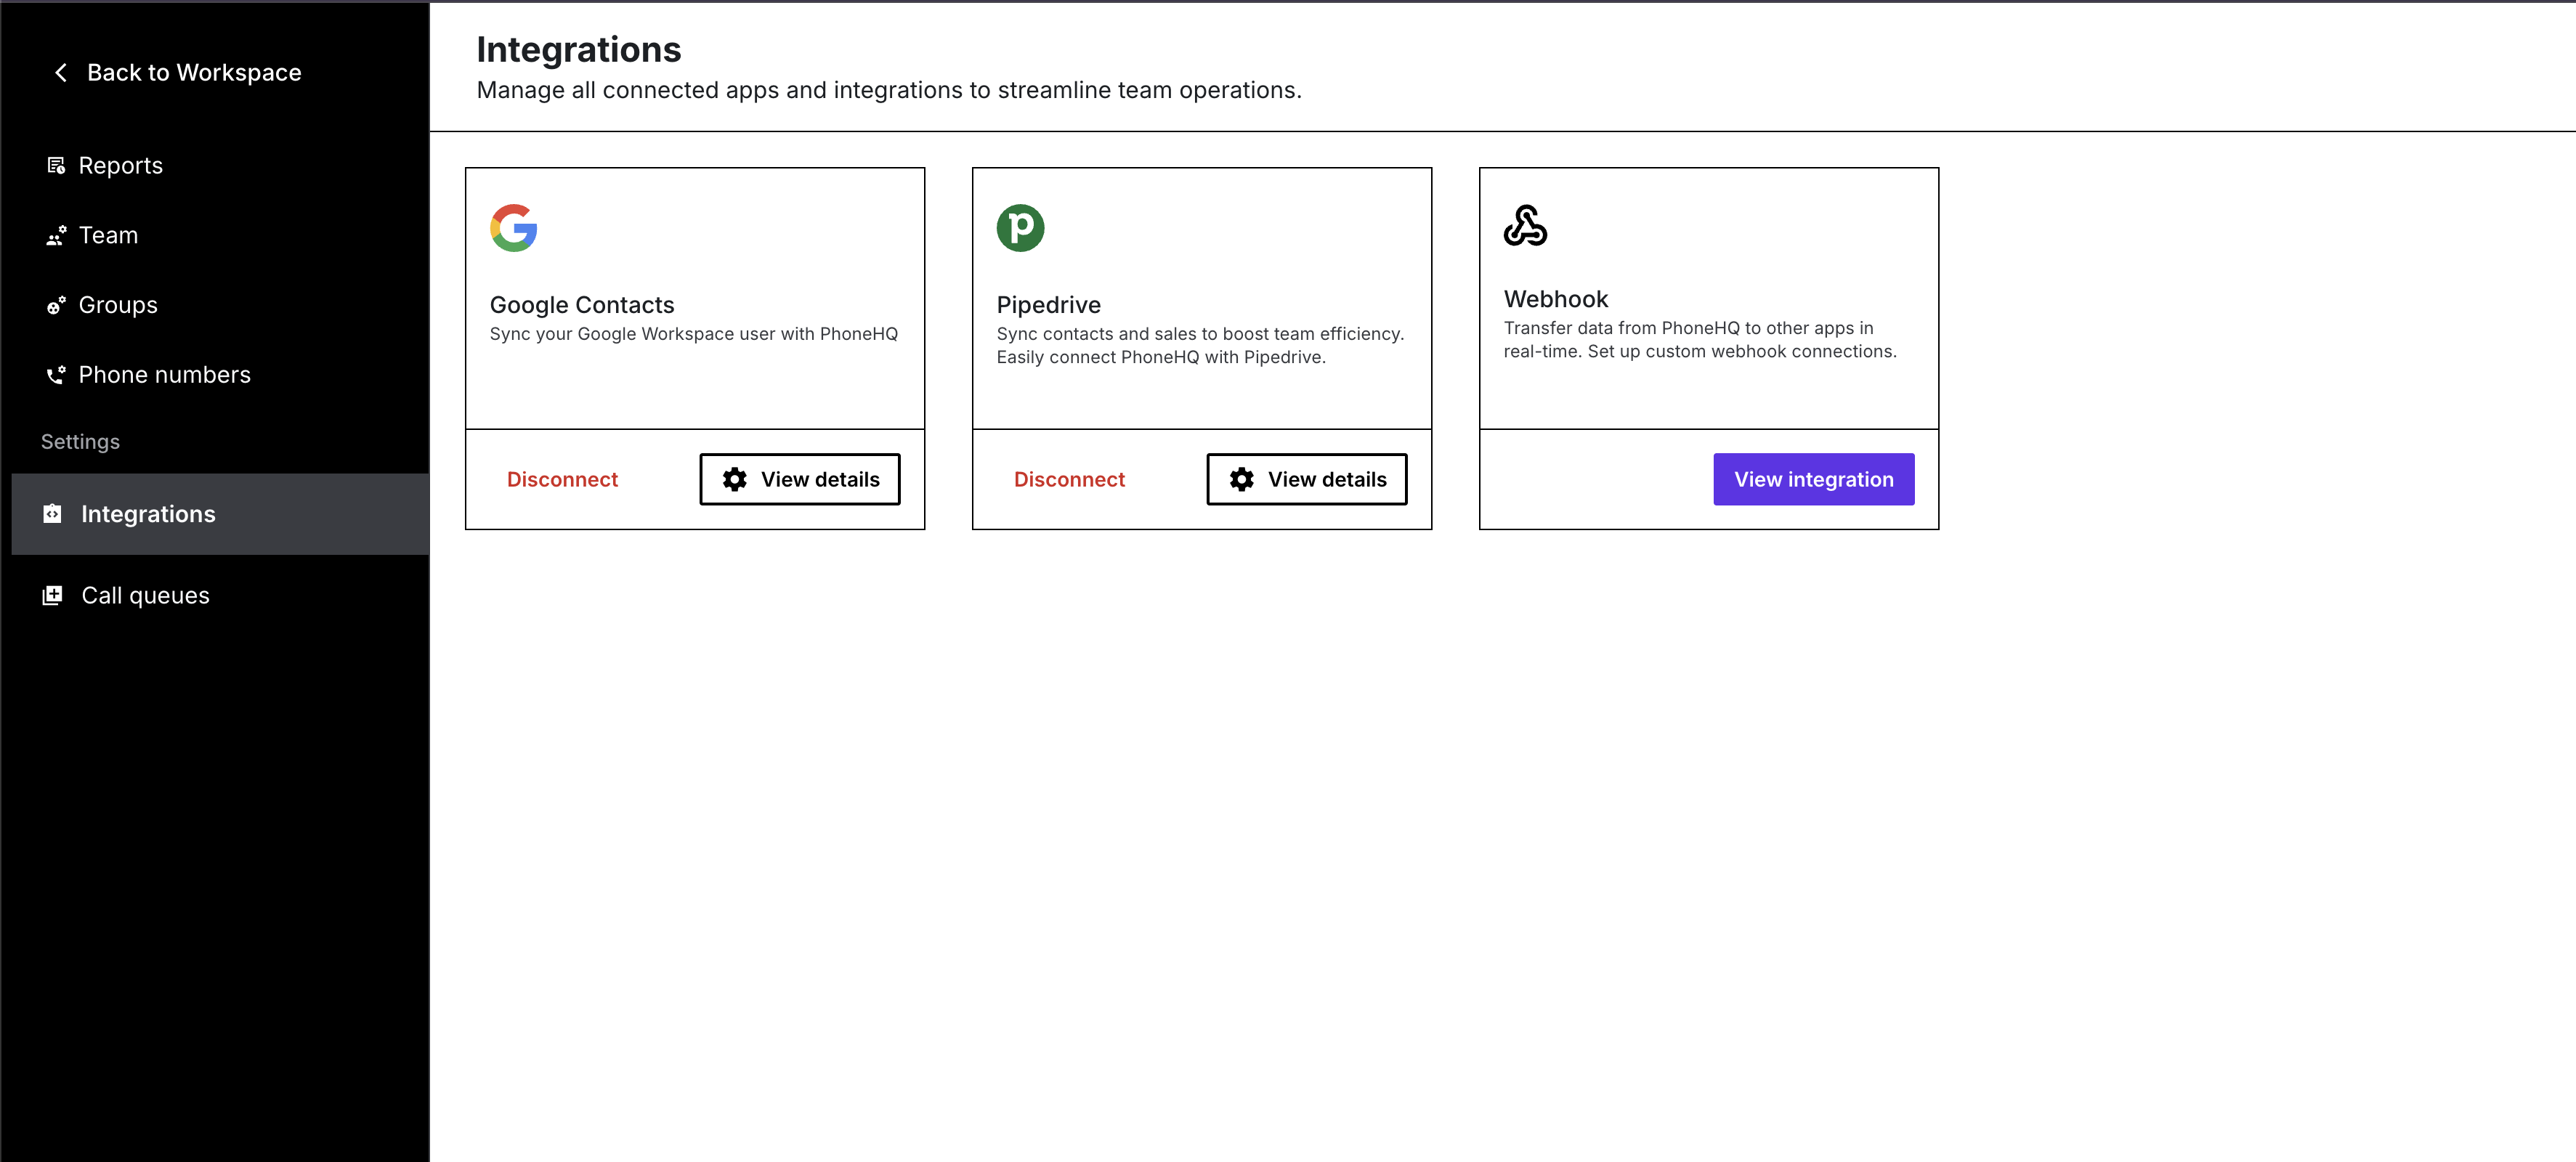Click gear icon in Pipedrive View details
2576x1162 pixels.
coord(1242,480)
